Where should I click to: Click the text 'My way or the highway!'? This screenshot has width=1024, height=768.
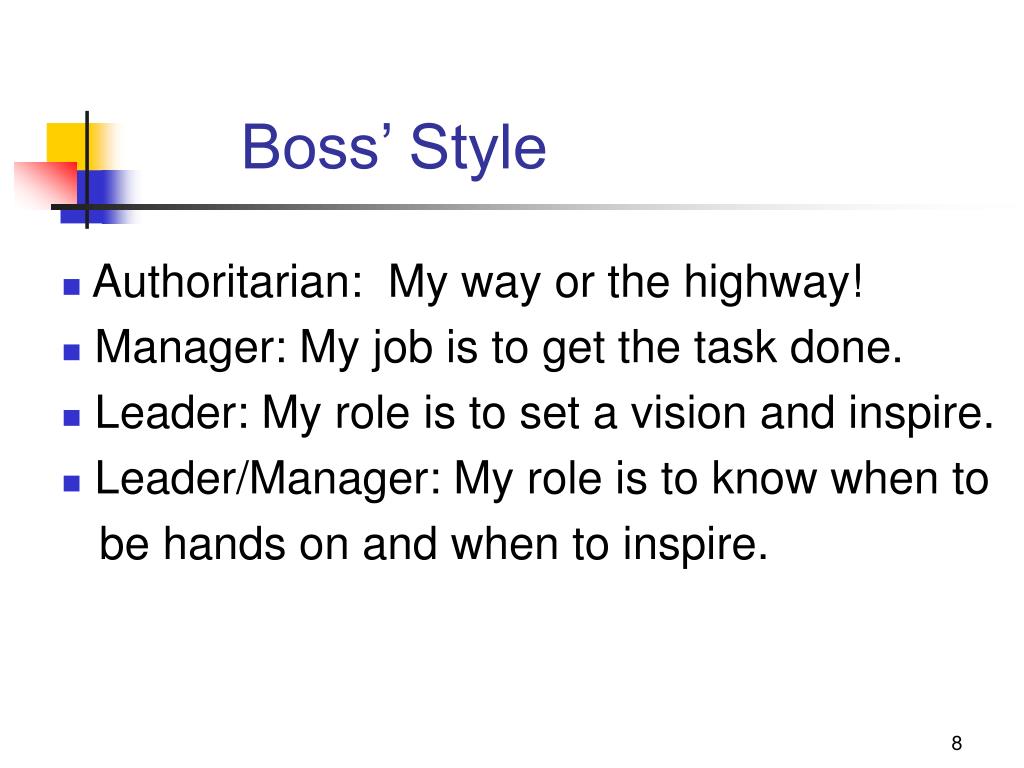[626, 283]
